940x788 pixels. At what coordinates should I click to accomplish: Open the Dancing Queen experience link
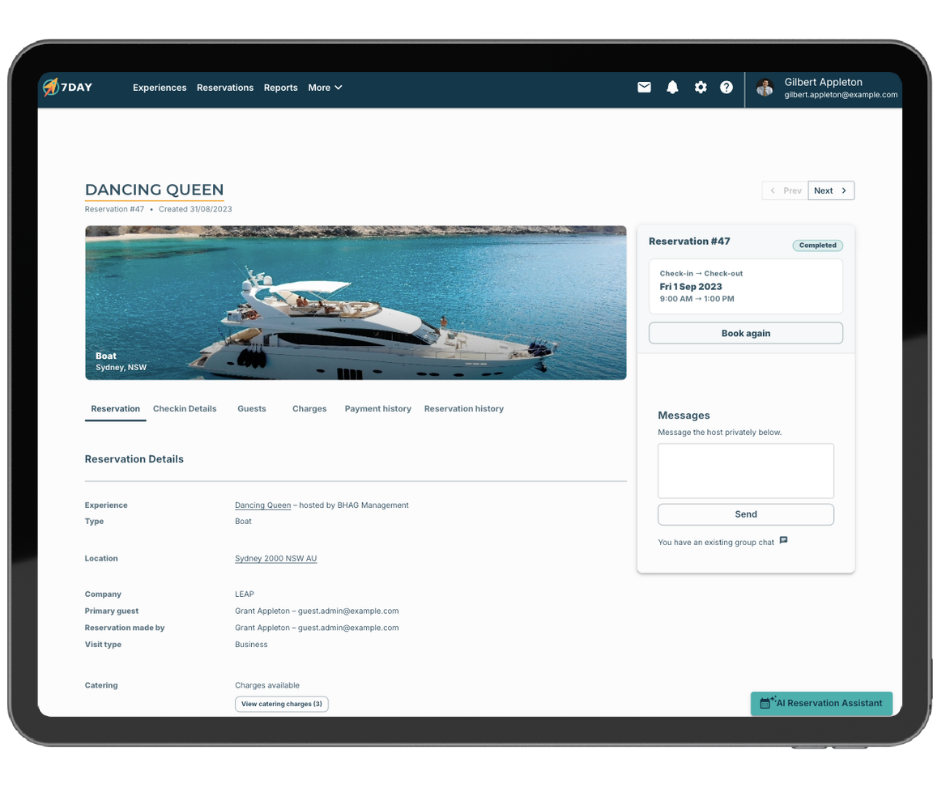pos(262,506)
